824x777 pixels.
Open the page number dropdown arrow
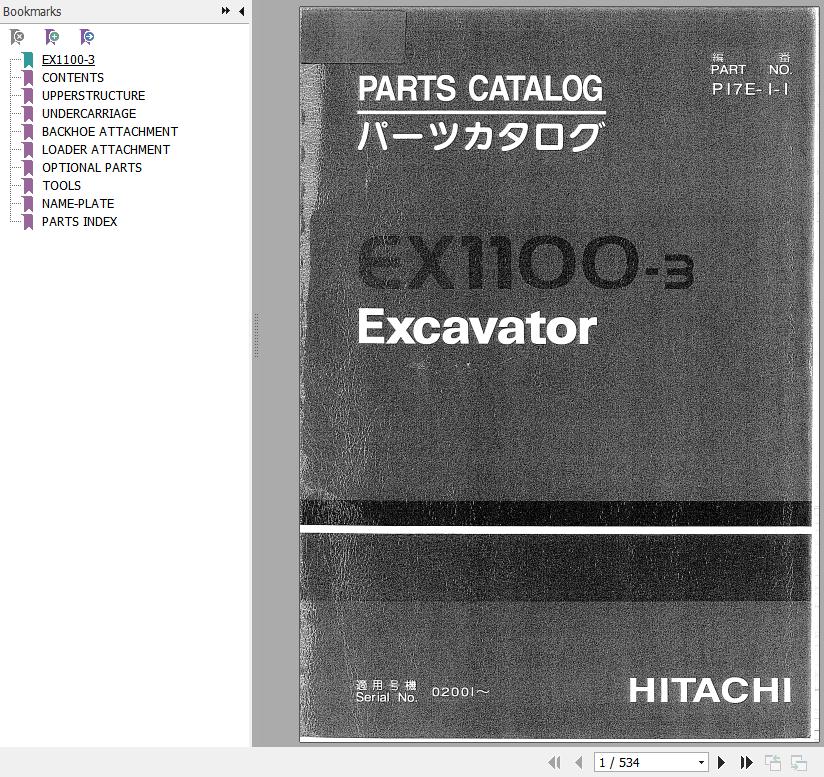[702, 762]
